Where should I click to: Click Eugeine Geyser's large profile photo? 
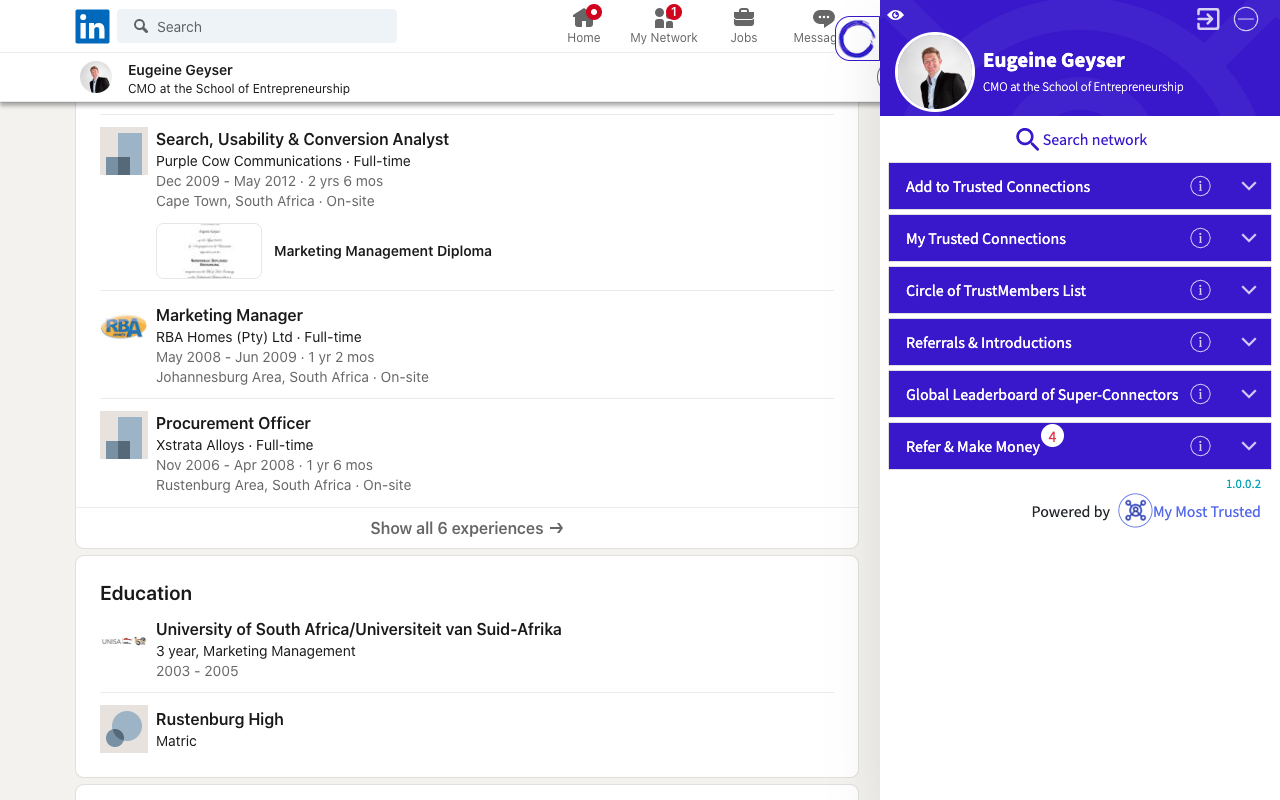(x=935, y=72)
